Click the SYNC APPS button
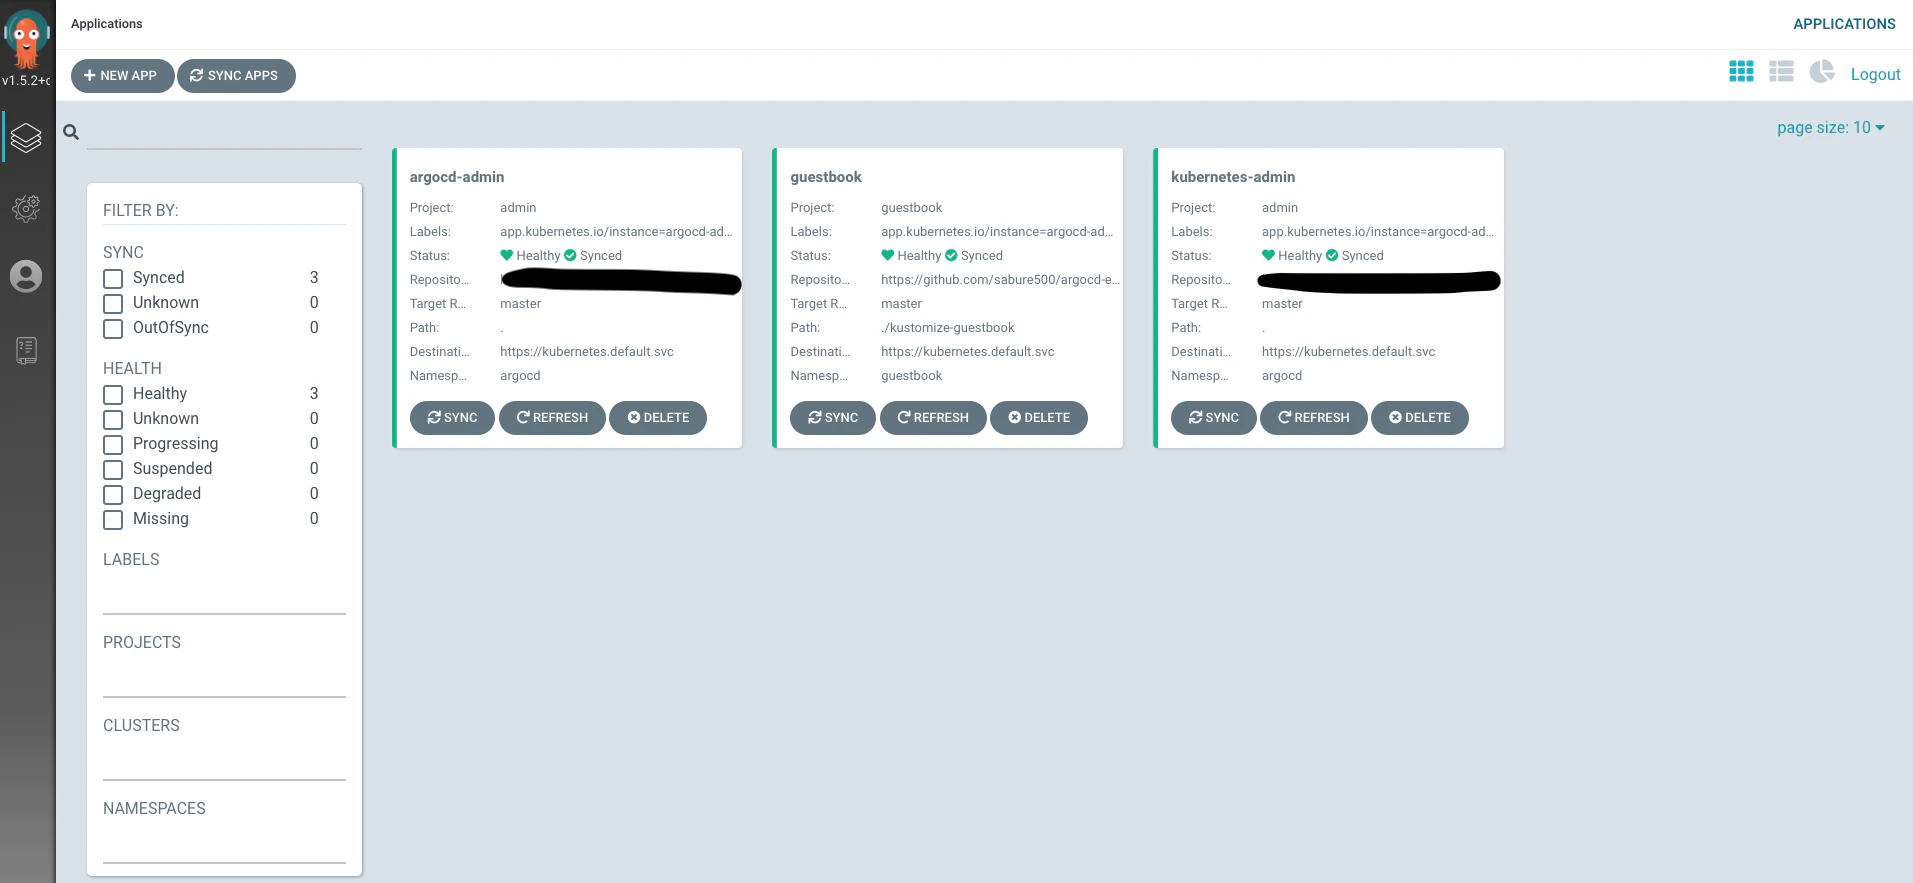Screen dimensions: 1913x883 [x=236, y=76]
